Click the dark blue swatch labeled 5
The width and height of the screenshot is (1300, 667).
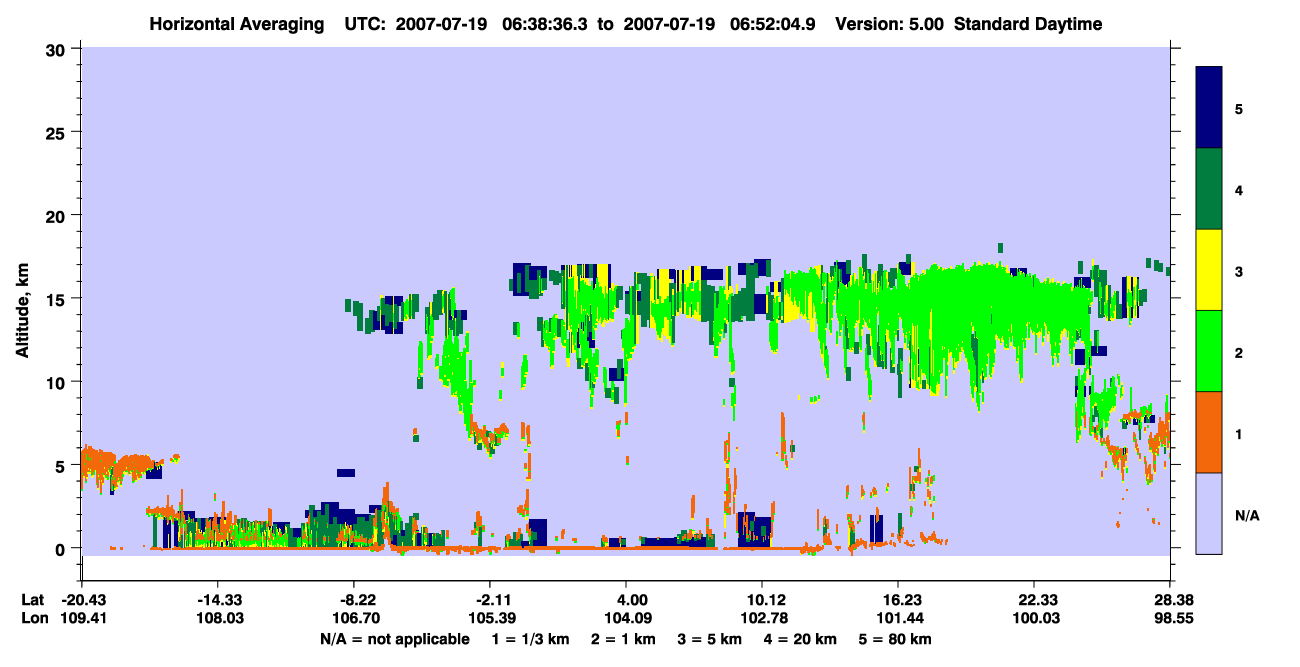point(1209,108)
